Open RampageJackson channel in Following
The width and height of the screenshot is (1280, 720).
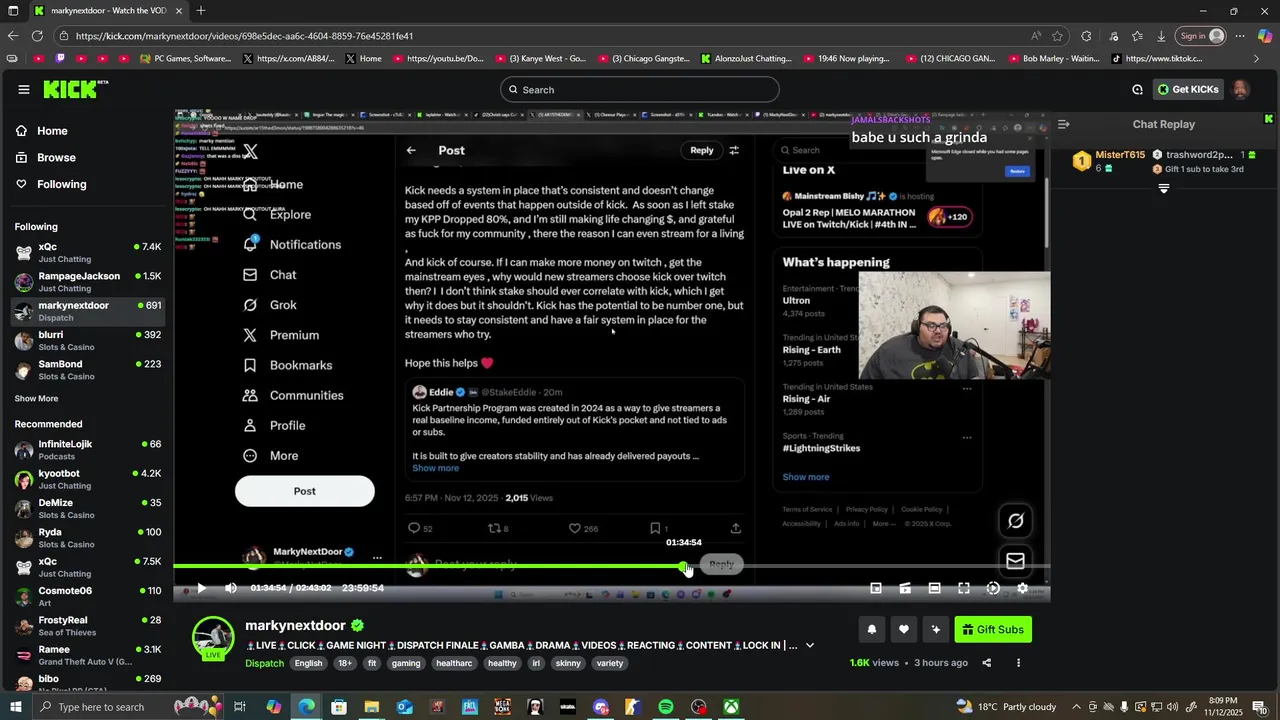coord(88,282)
